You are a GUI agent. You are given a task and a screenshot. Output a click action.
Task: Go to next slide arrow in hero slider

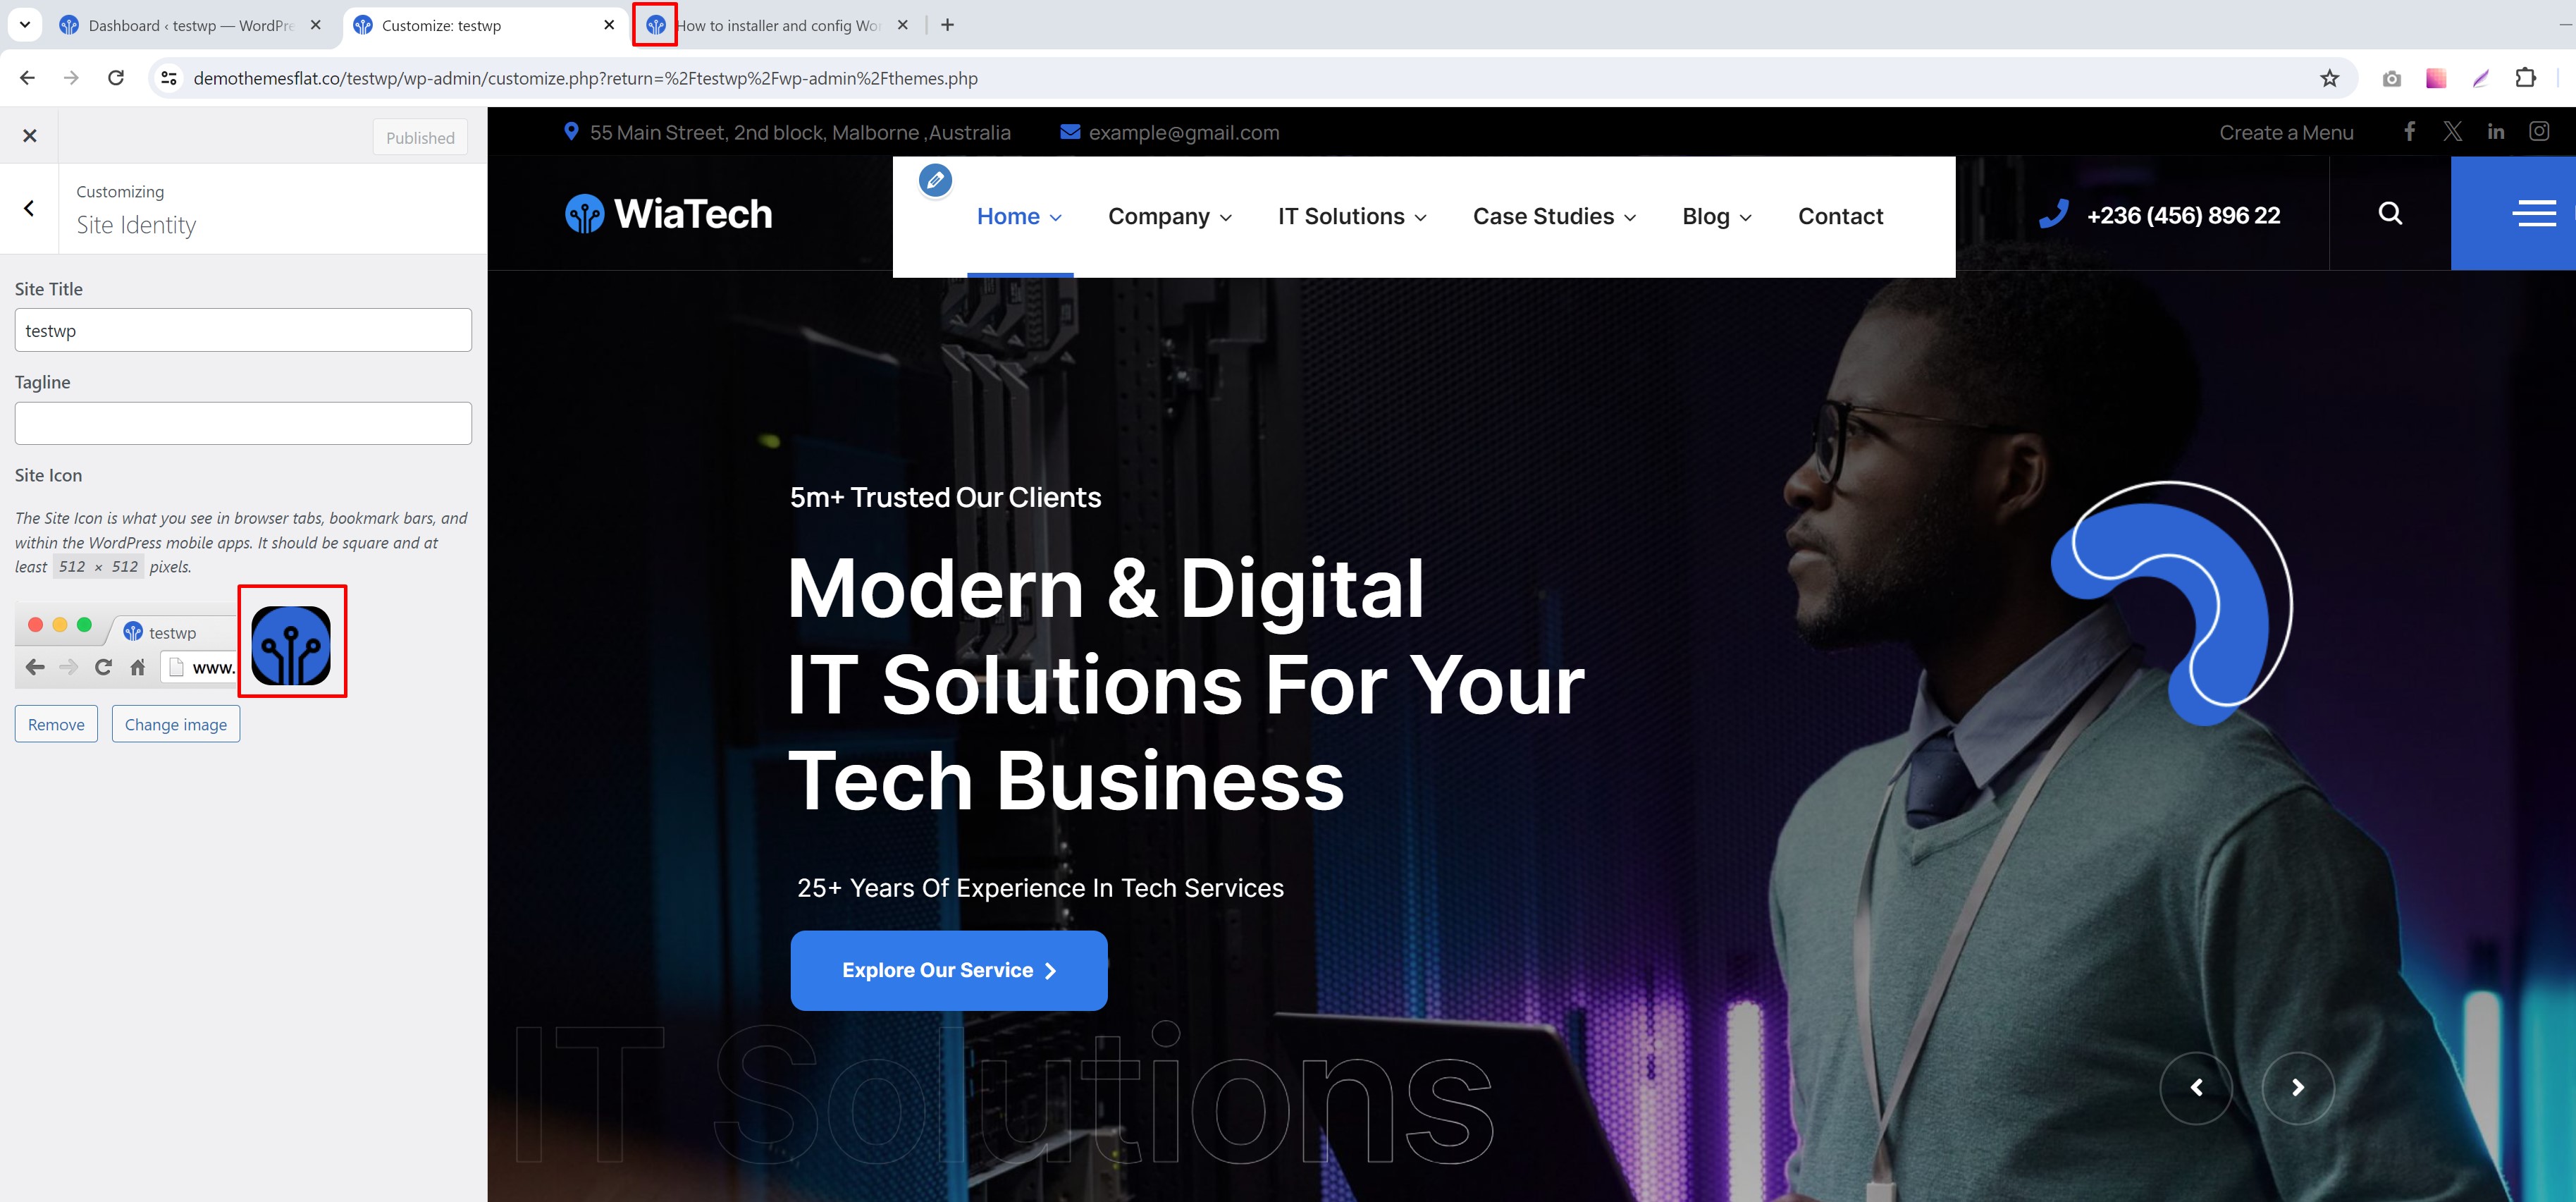[2298, 1087]
